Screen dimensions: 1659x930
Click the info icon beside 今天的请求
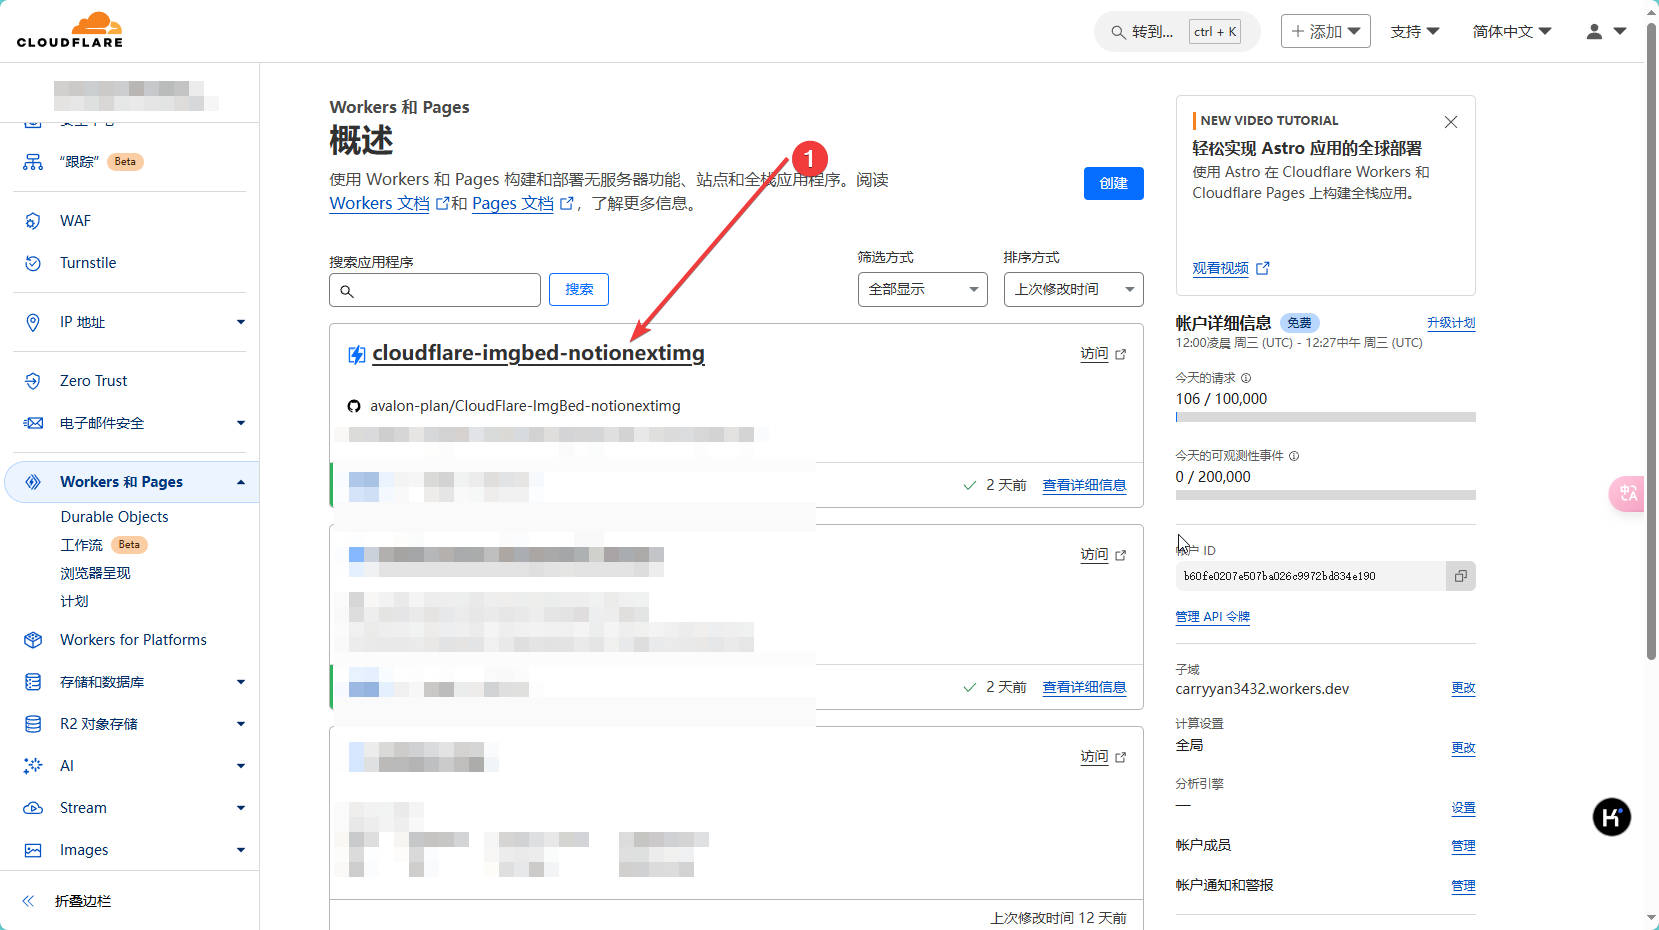coord(1246,378)
